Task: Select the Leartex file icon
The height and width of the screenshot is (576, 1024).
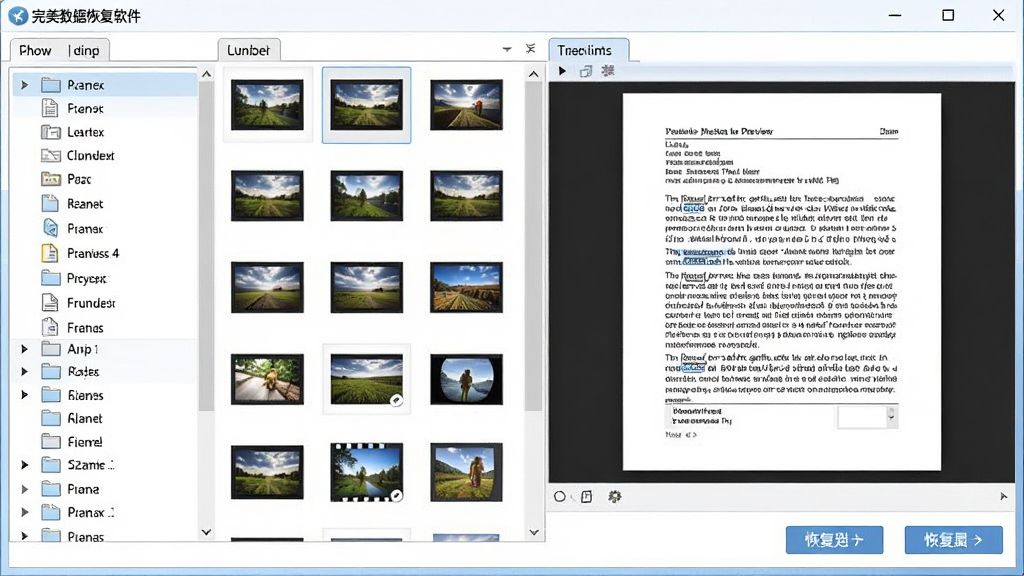Action: click(50, 132)
